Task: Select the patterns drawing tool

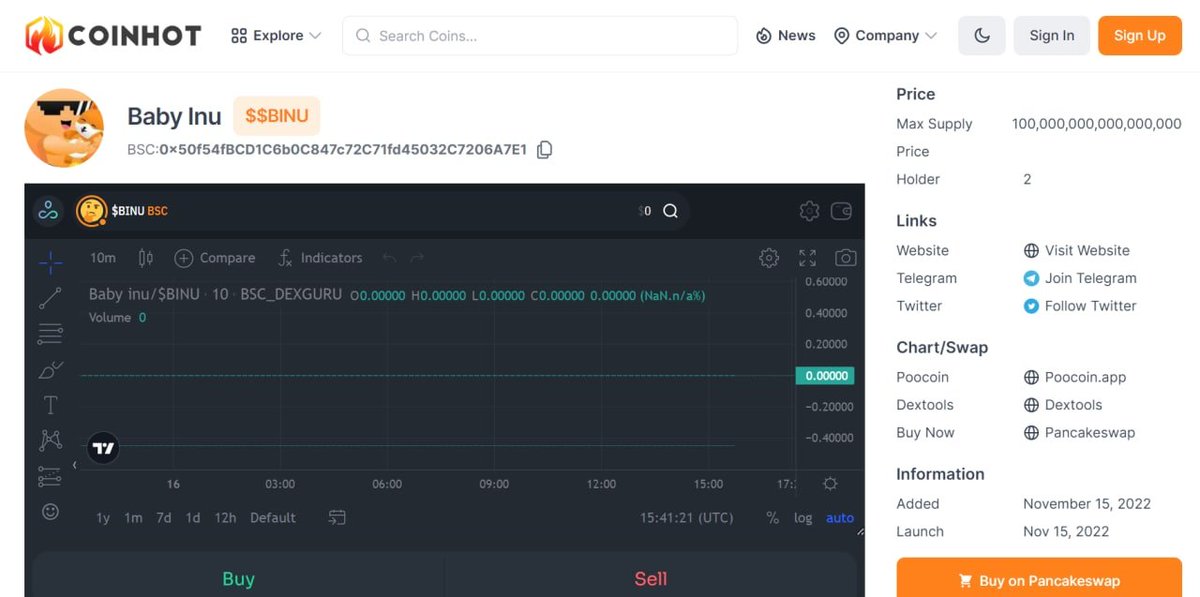Action: pos(50,440)
